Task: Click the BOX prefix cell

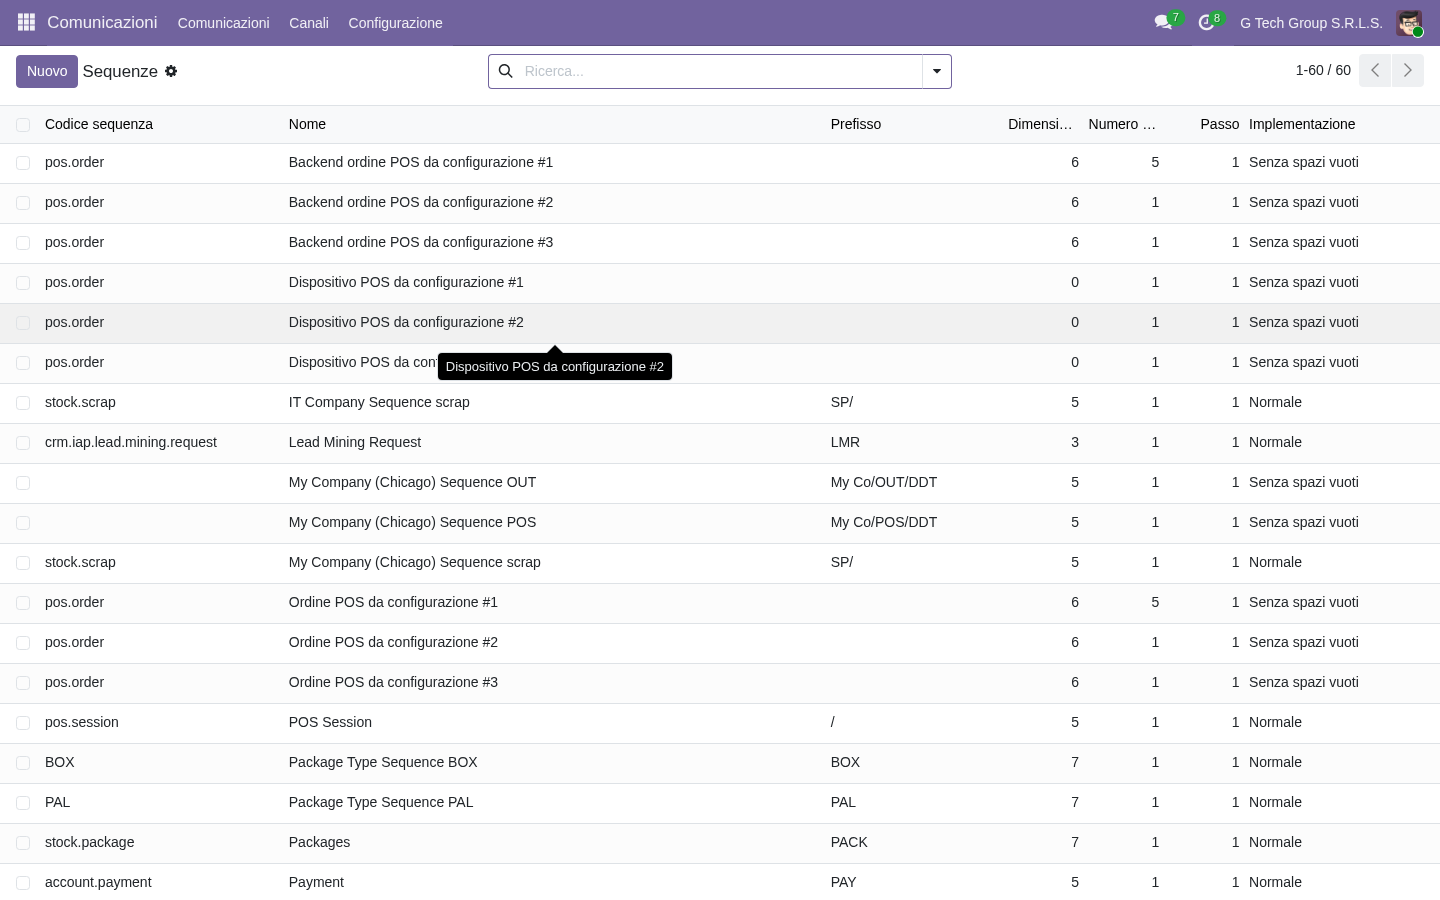Action: [x=845, y=762]
